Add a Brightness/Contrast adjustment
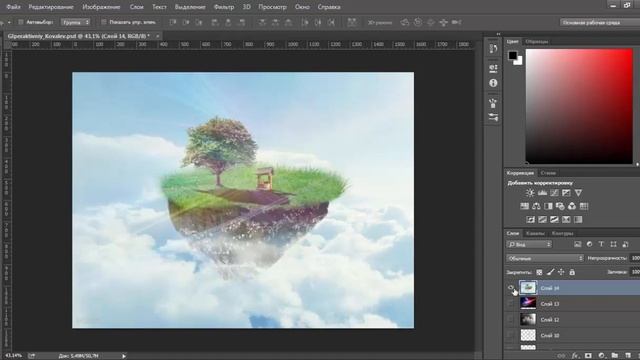The width and height of the screenshot is (640, 360). tap(530, 193)
